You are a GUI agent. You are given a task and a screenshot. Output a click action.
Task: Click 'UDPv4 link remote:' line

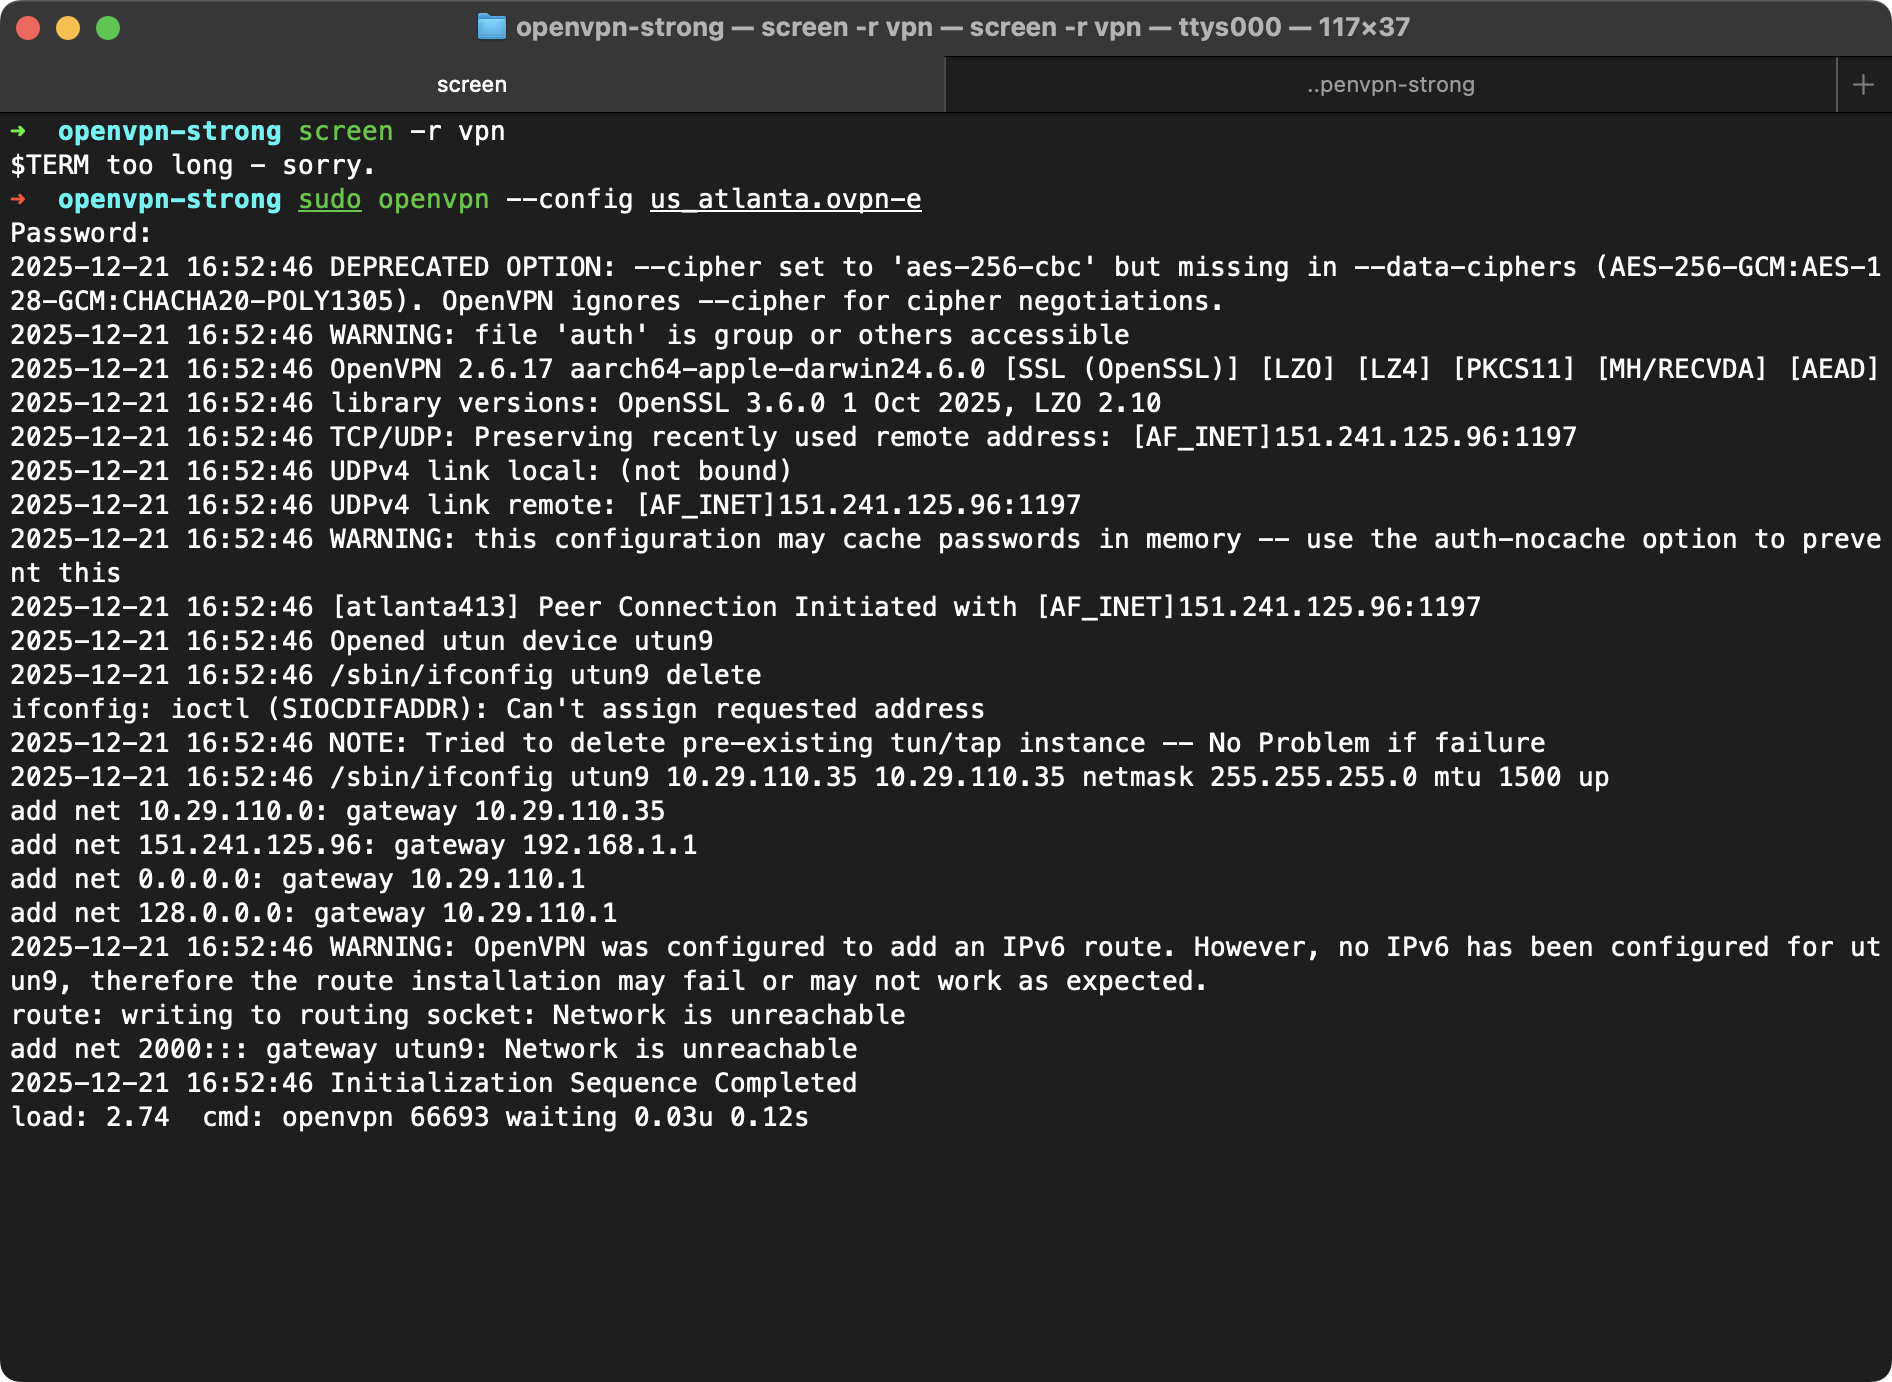545,505
